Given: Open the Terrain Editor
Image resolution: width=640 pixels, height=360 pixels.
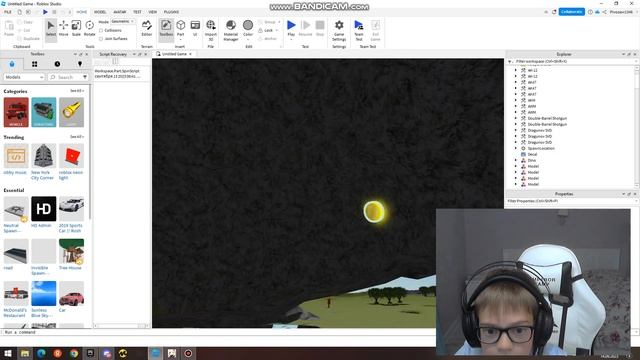Looking at the screenshot, I should [147, 29].
